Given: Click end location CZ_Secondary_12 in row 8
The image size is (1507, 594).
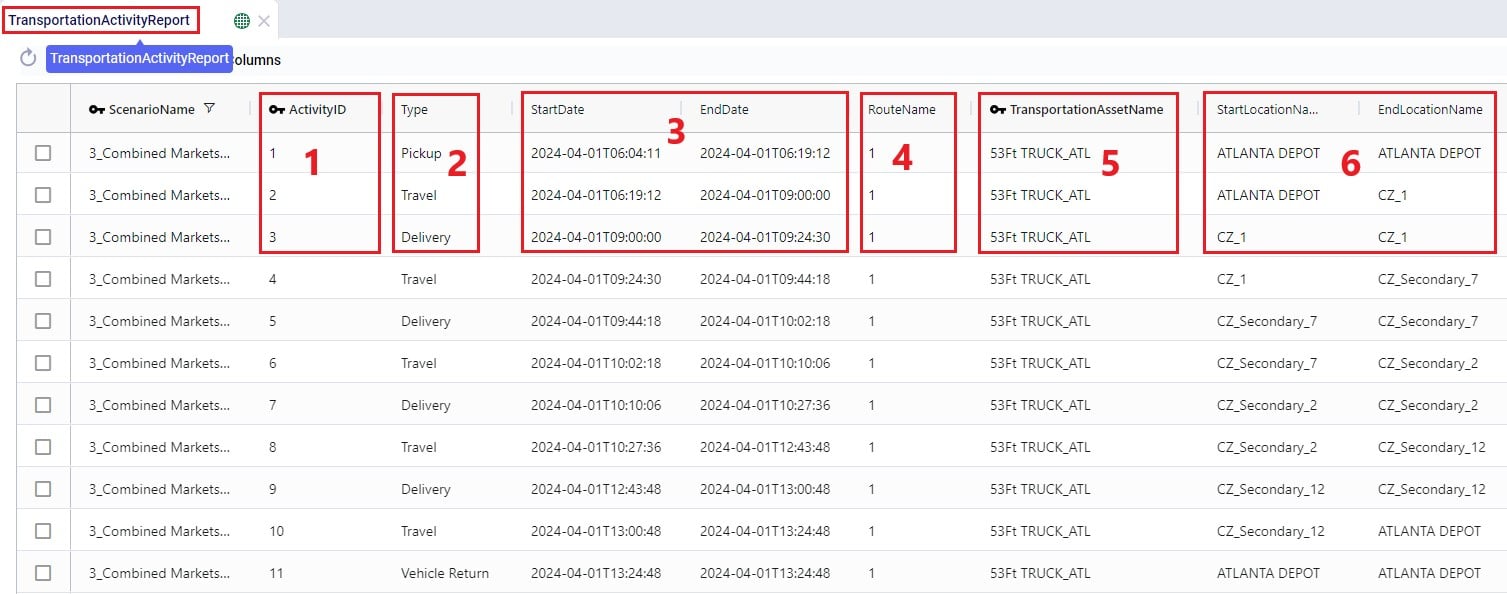Looking at the screenshot, I should (x=1432, y=447).
